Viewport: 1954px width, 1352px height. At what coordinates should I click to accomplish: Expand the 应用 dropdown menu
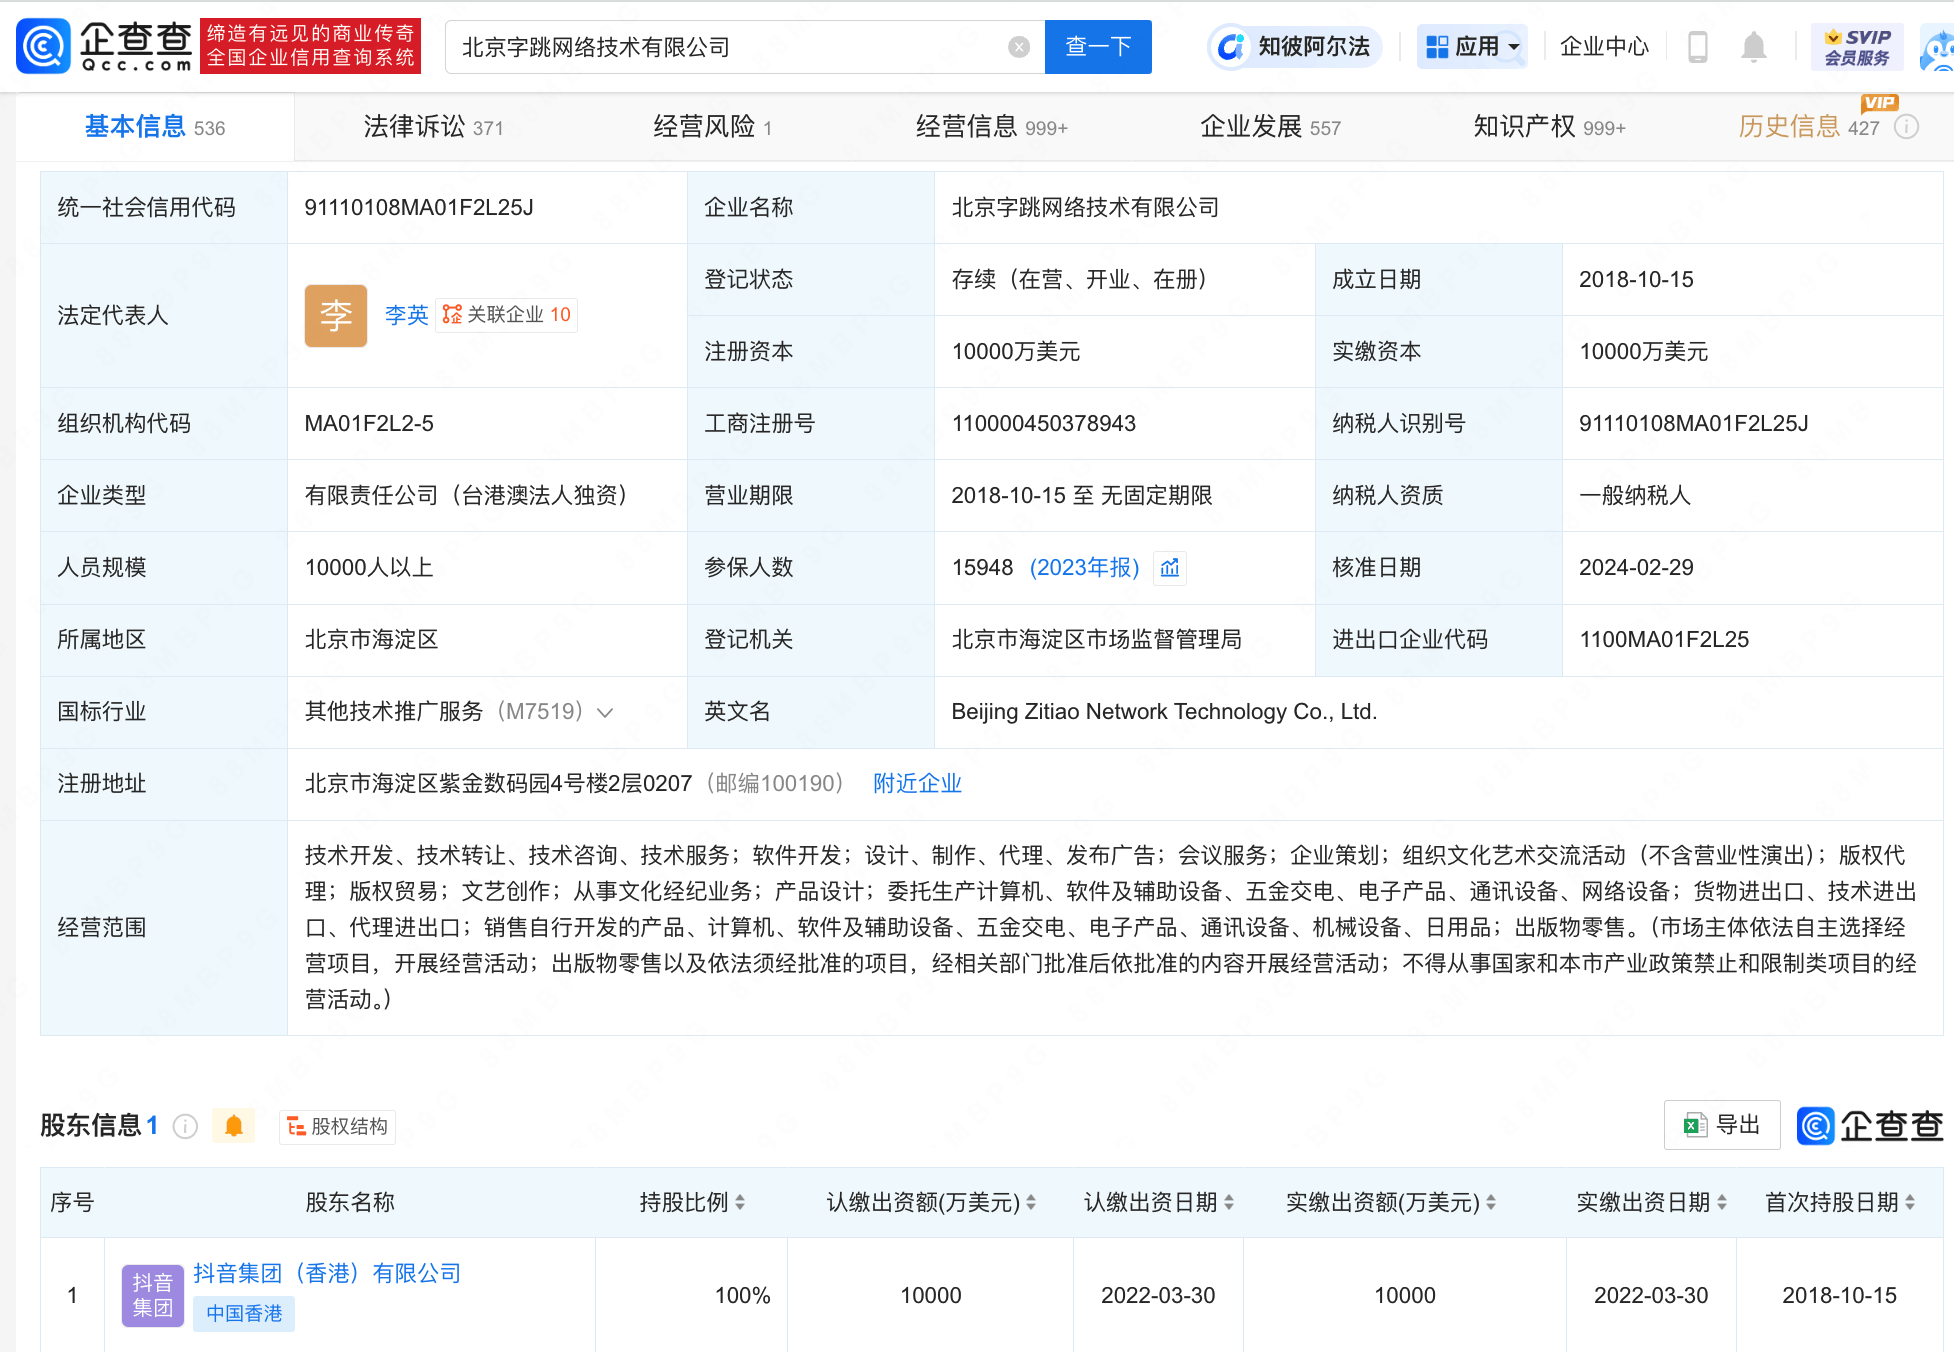(1472, 47)
